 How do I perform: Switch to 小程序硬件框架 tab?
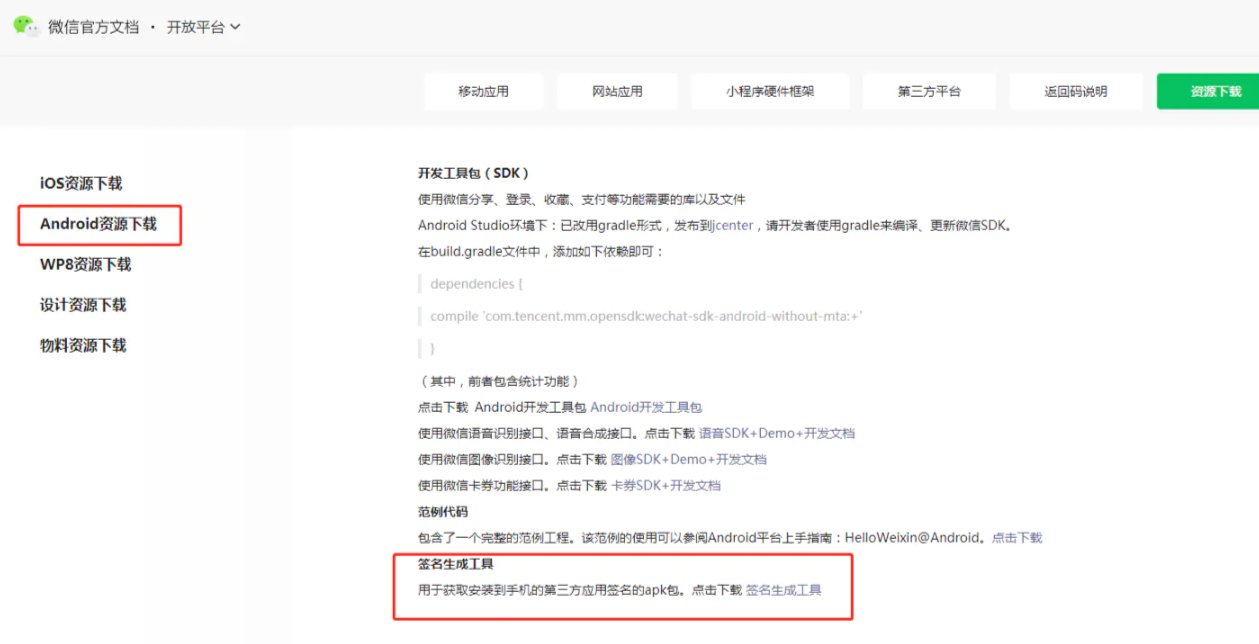click(770, 91)
